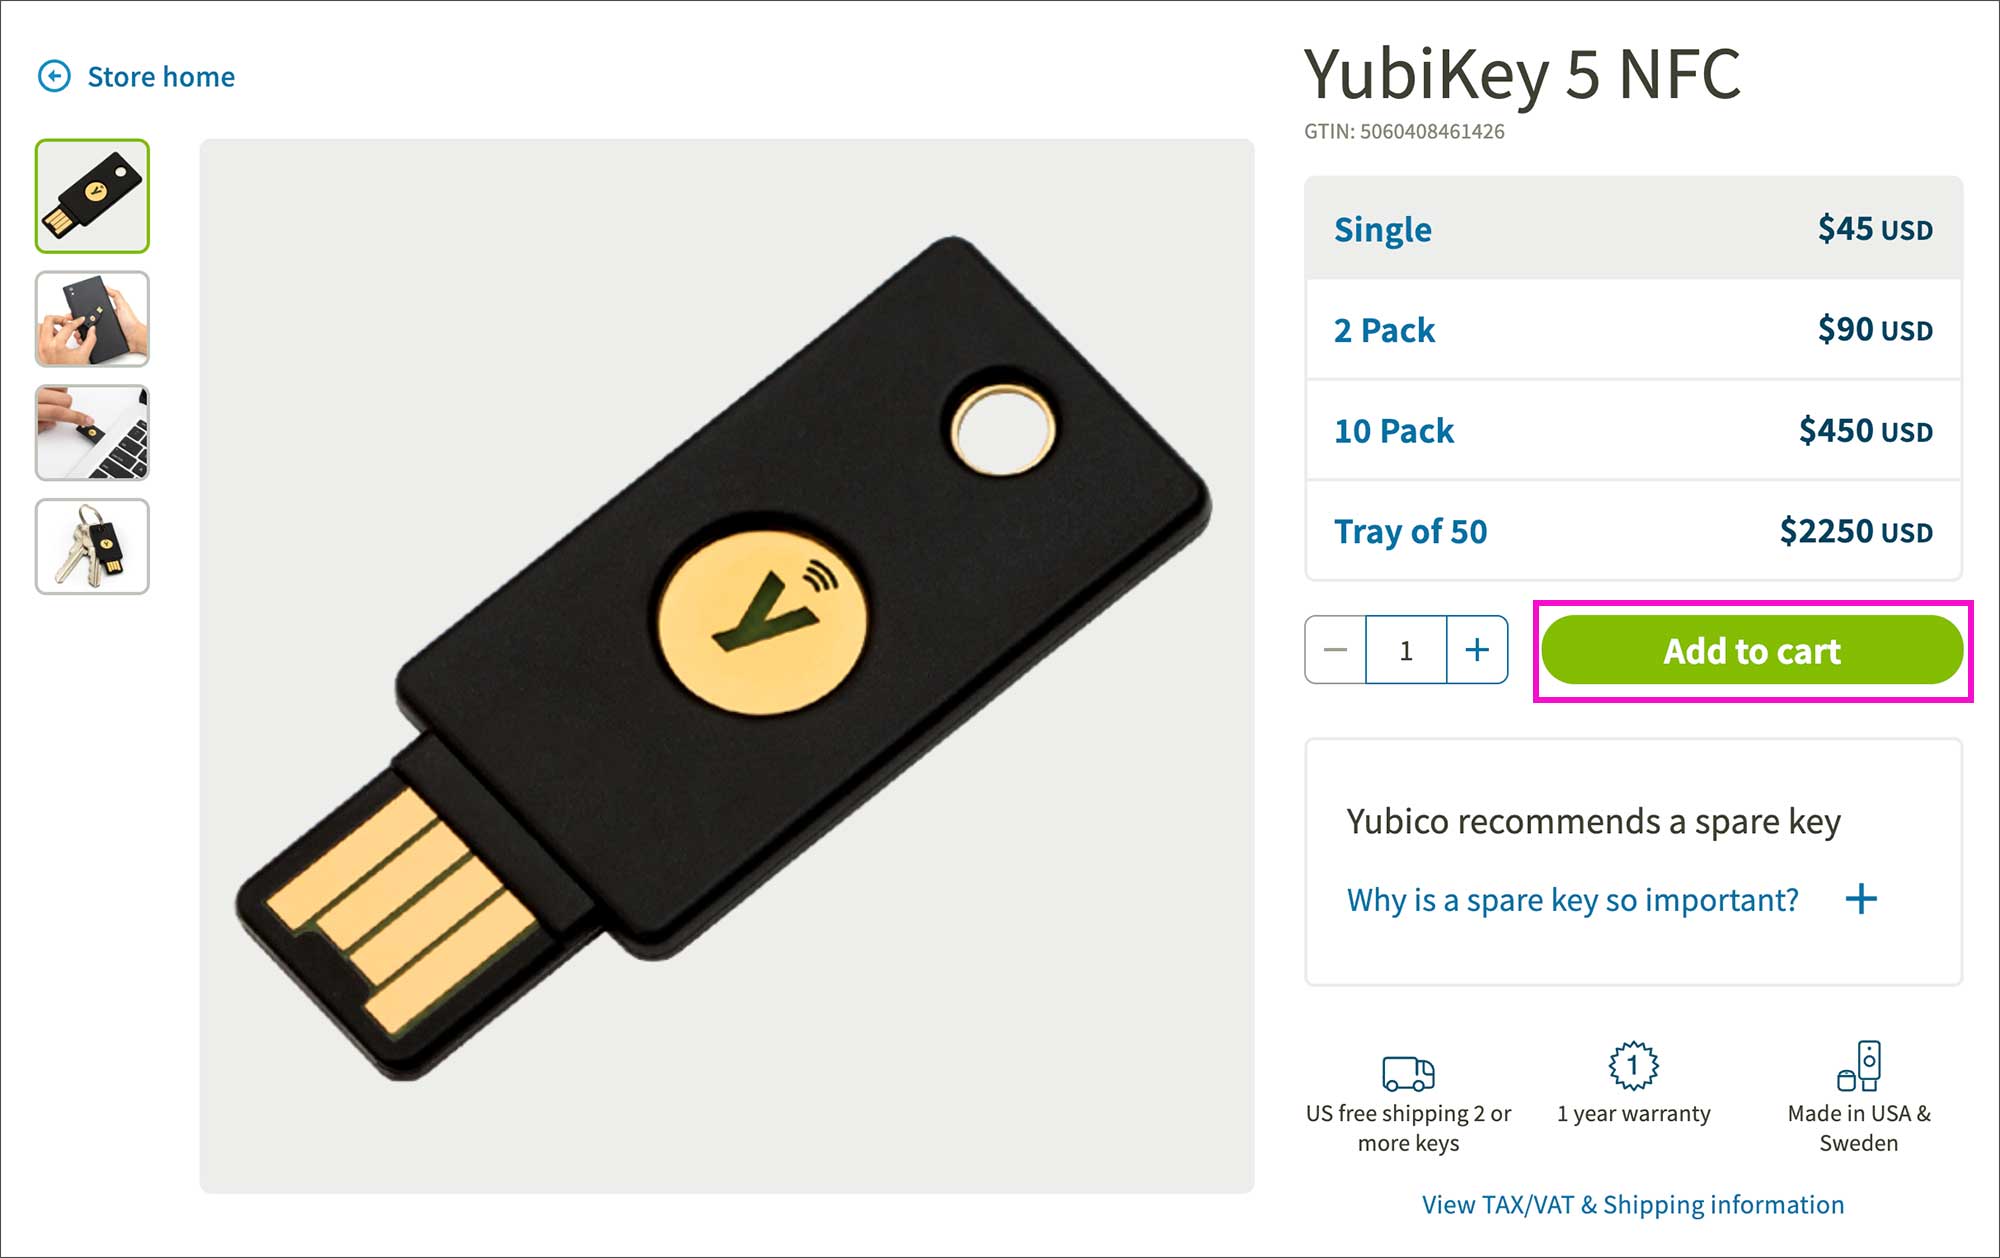Choose the 10 Pack pricing option
Viewport: 2000px width, 1258px height.
(1633, 431)
